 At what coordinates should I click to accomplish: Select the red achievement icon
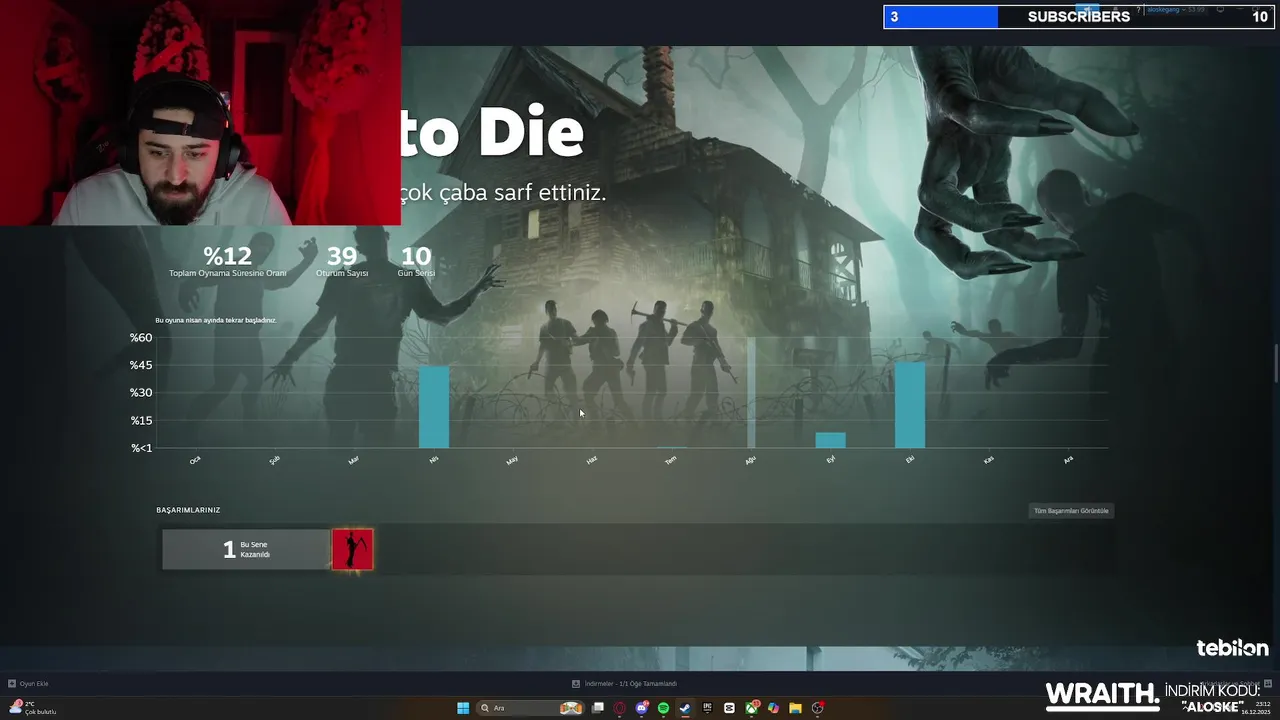[x=352, y=550]
